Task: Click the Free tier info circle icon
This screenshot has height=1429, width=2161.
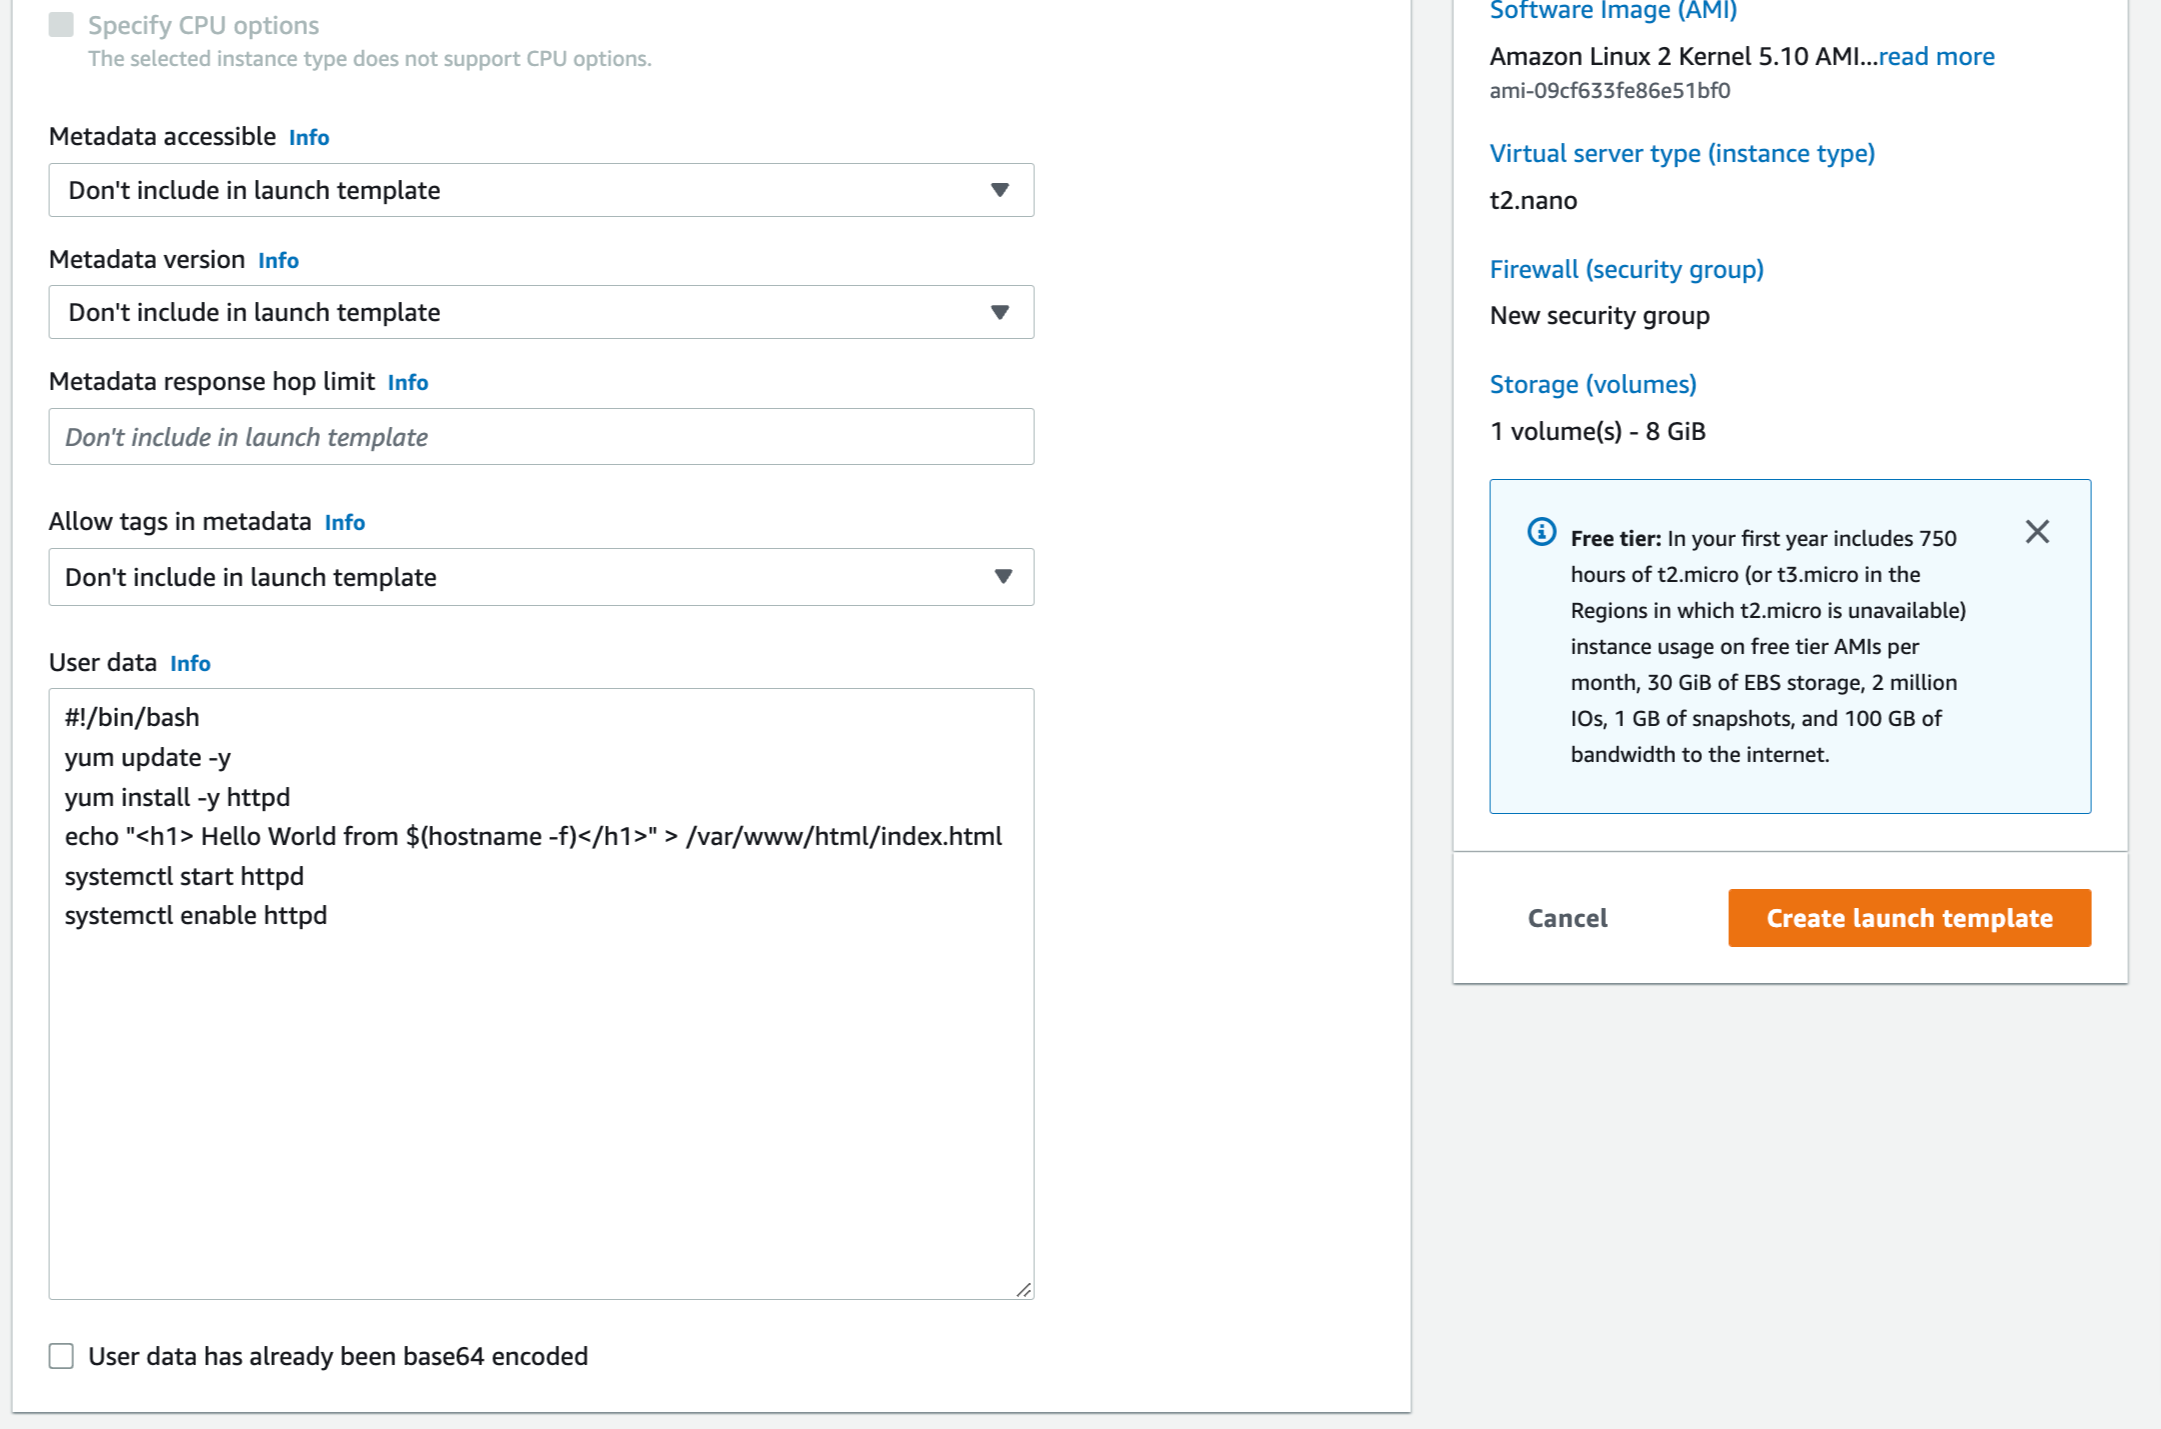Action: 1542,532
